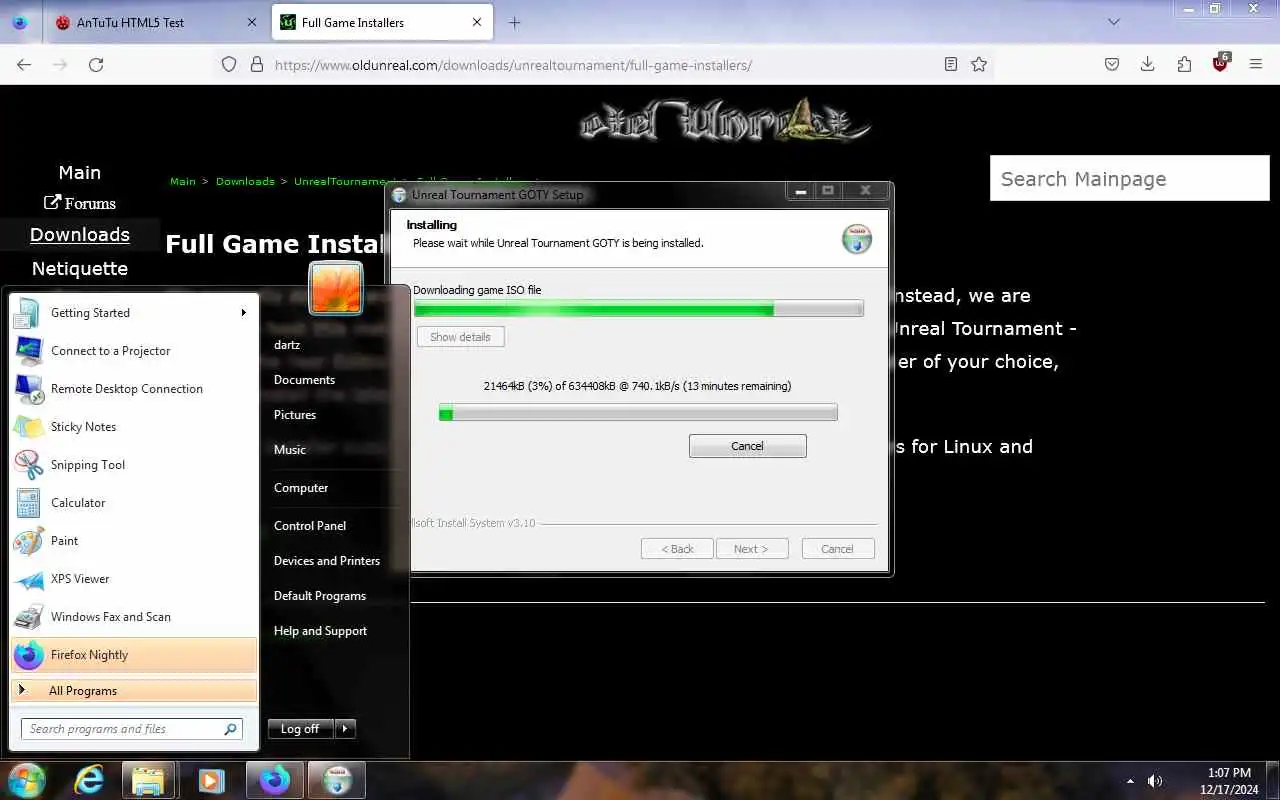Screen dimensions: 1280x800
Task: Save to Pocket icon
Action: (1112, 64)
